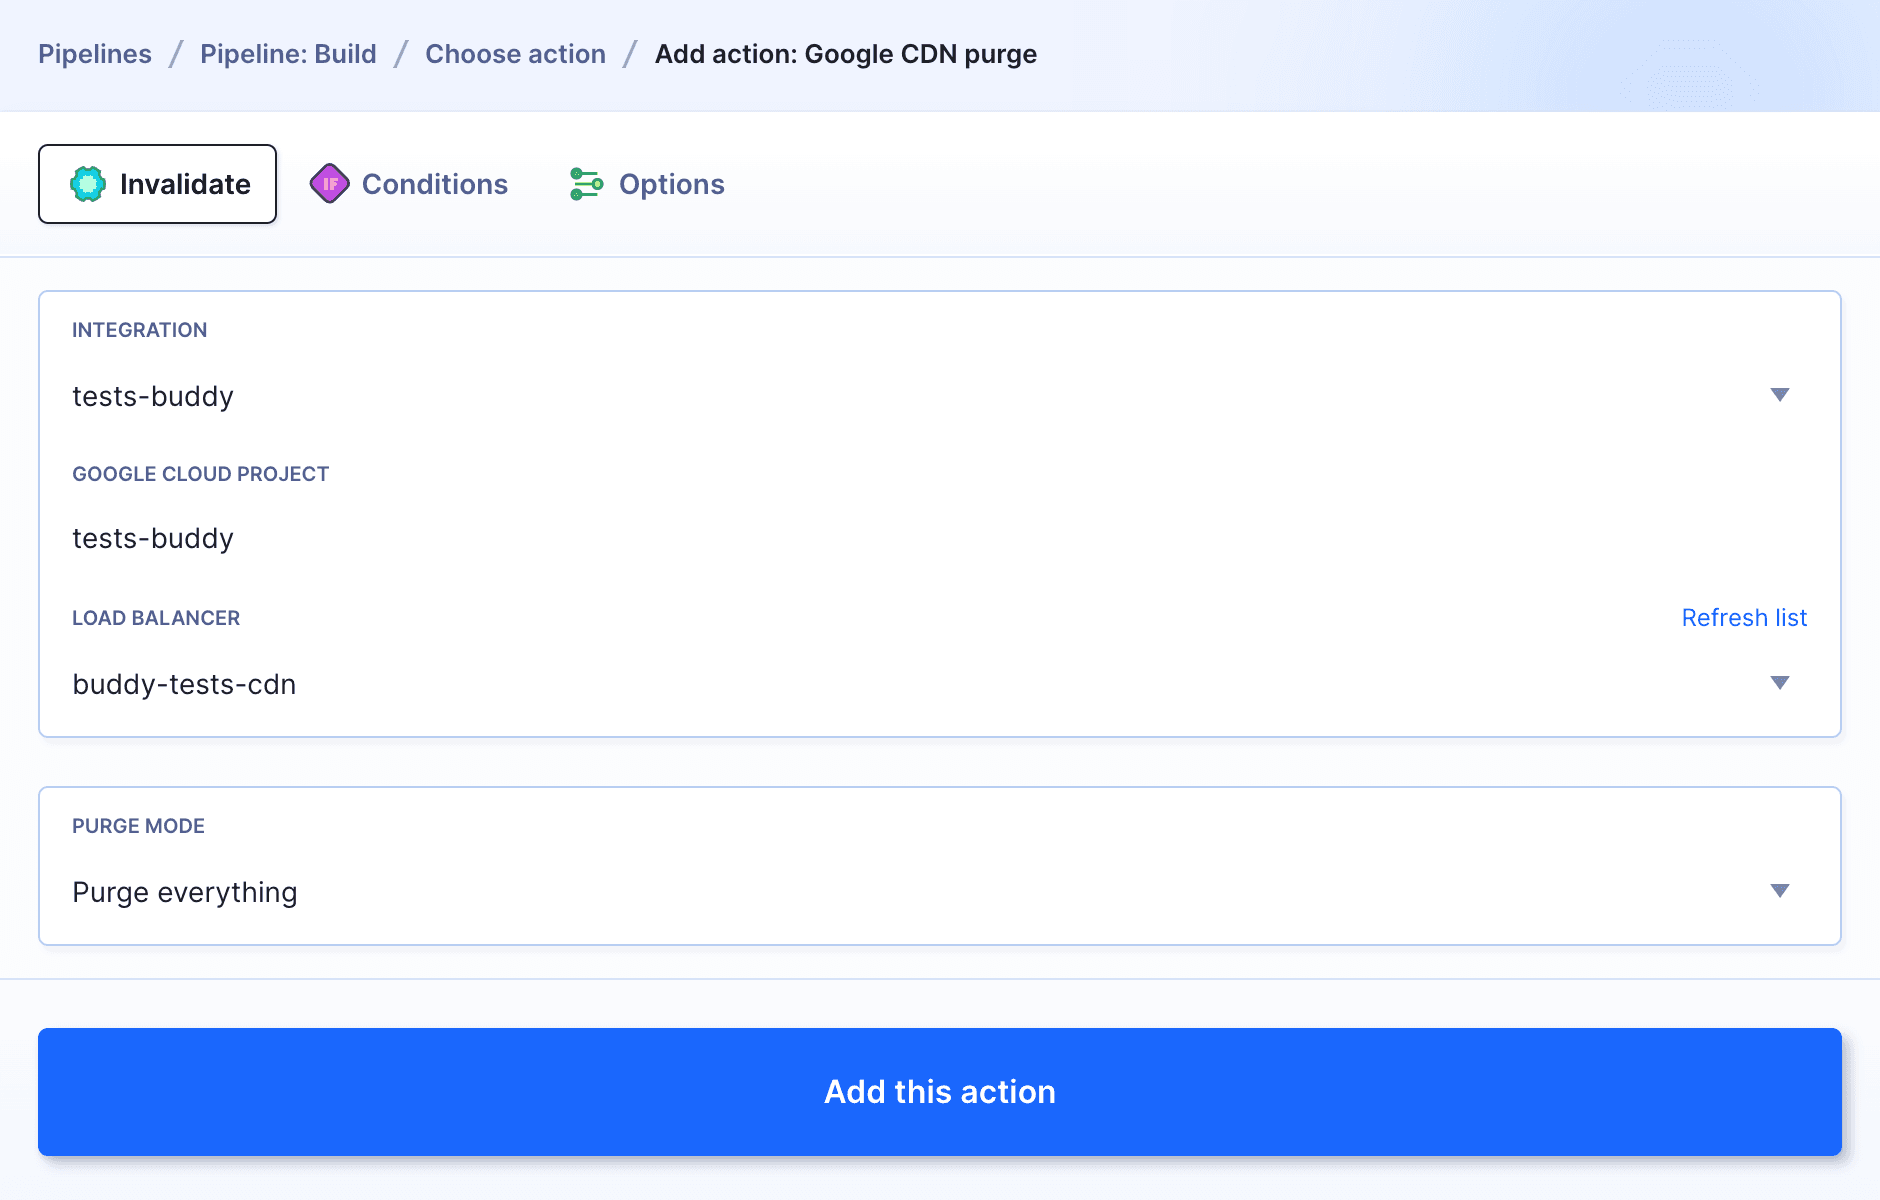The height and width of the screenshot is (1200, 1880).
Task: Open the Integration dropdown arrow
Action: point(1781,396)
